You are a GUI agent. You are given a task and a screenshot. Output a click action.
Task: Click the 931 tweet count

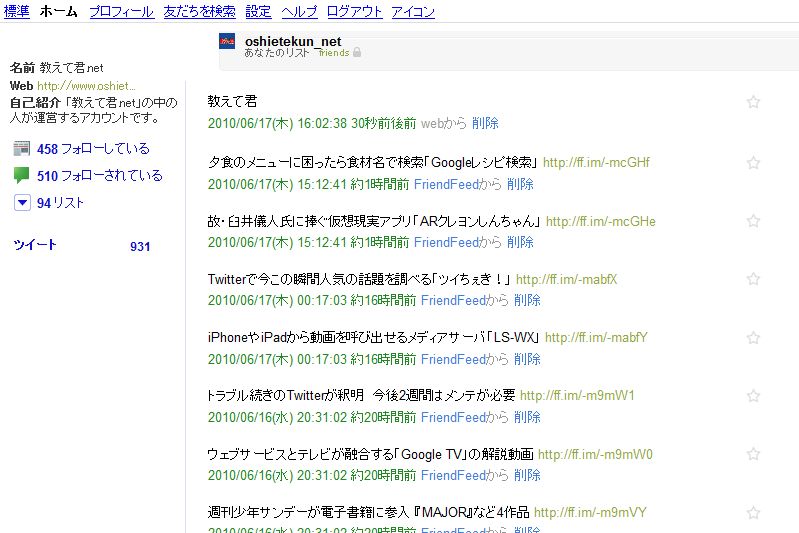[x=140, y=247]
